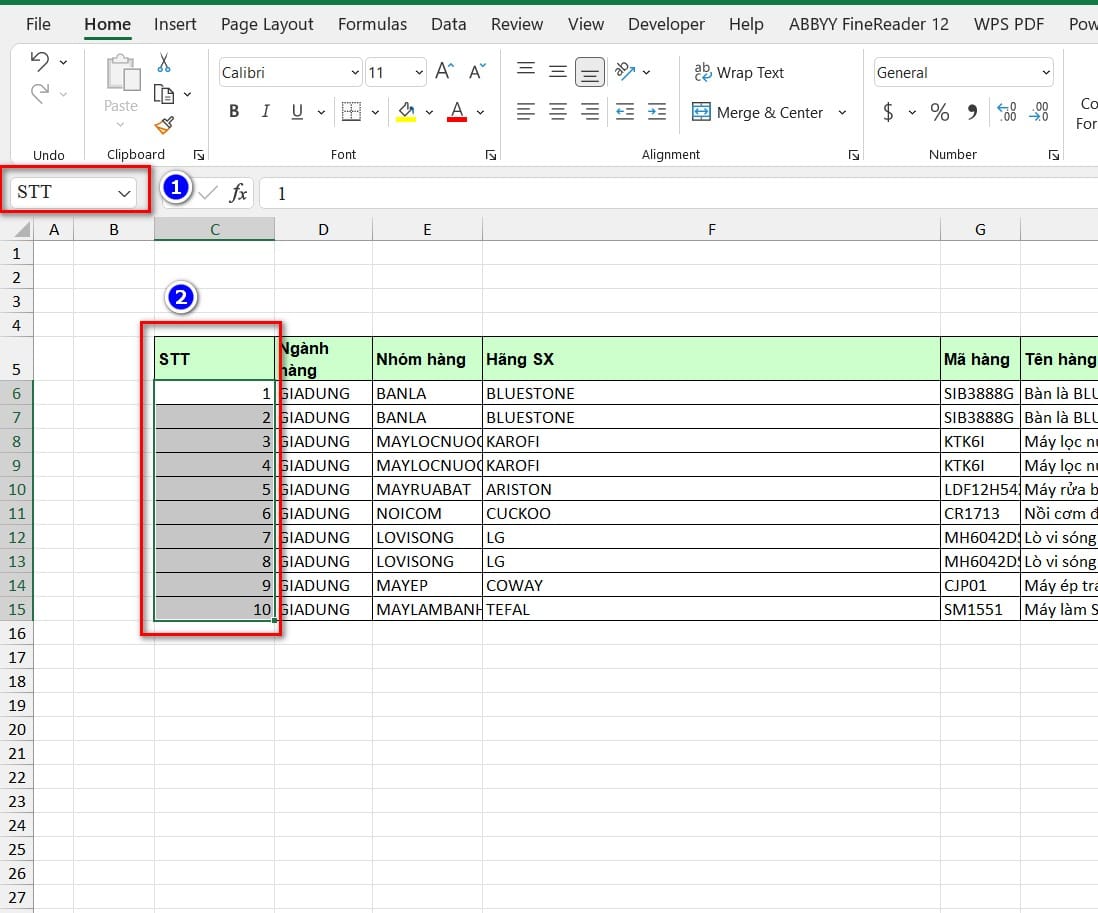Expand the Borders dropdown arrow
Screen dimensions: 1098x913
click(375, 112)
